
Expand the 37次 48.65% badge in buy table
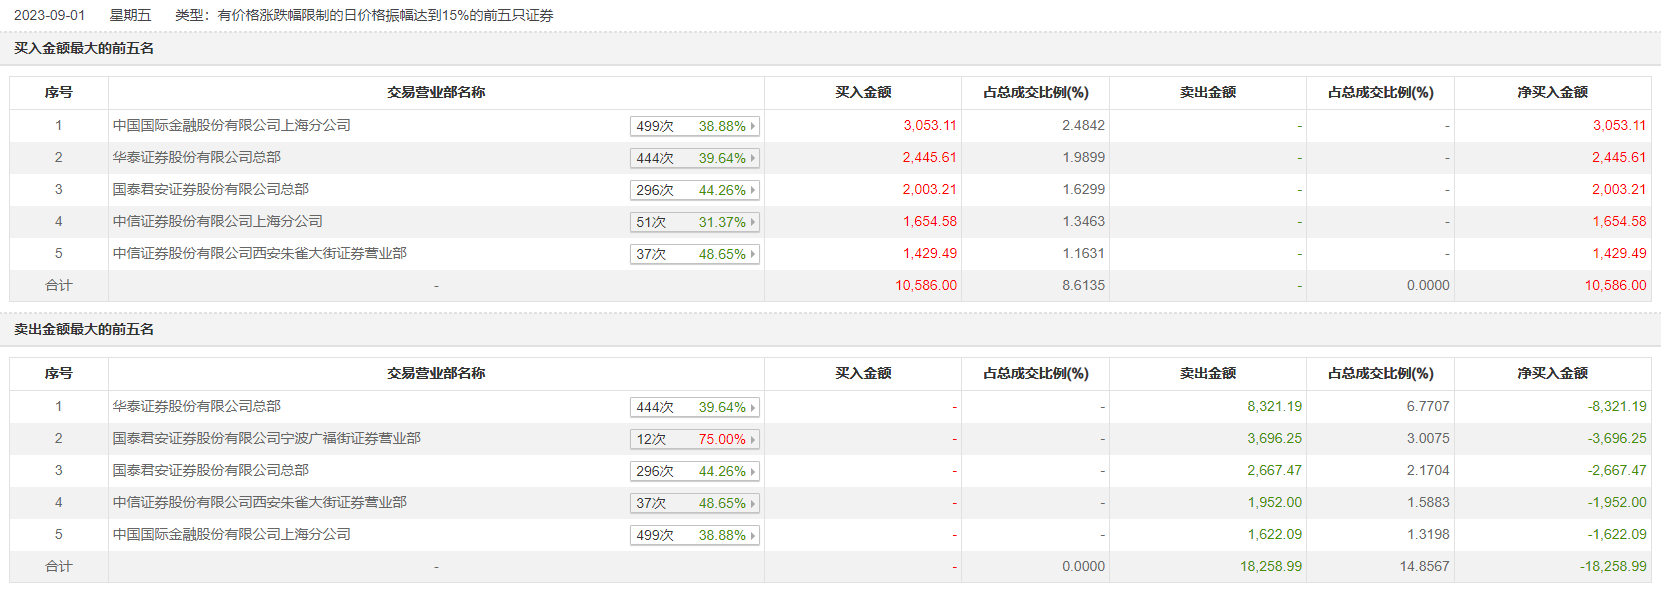[x=695, y=254]
